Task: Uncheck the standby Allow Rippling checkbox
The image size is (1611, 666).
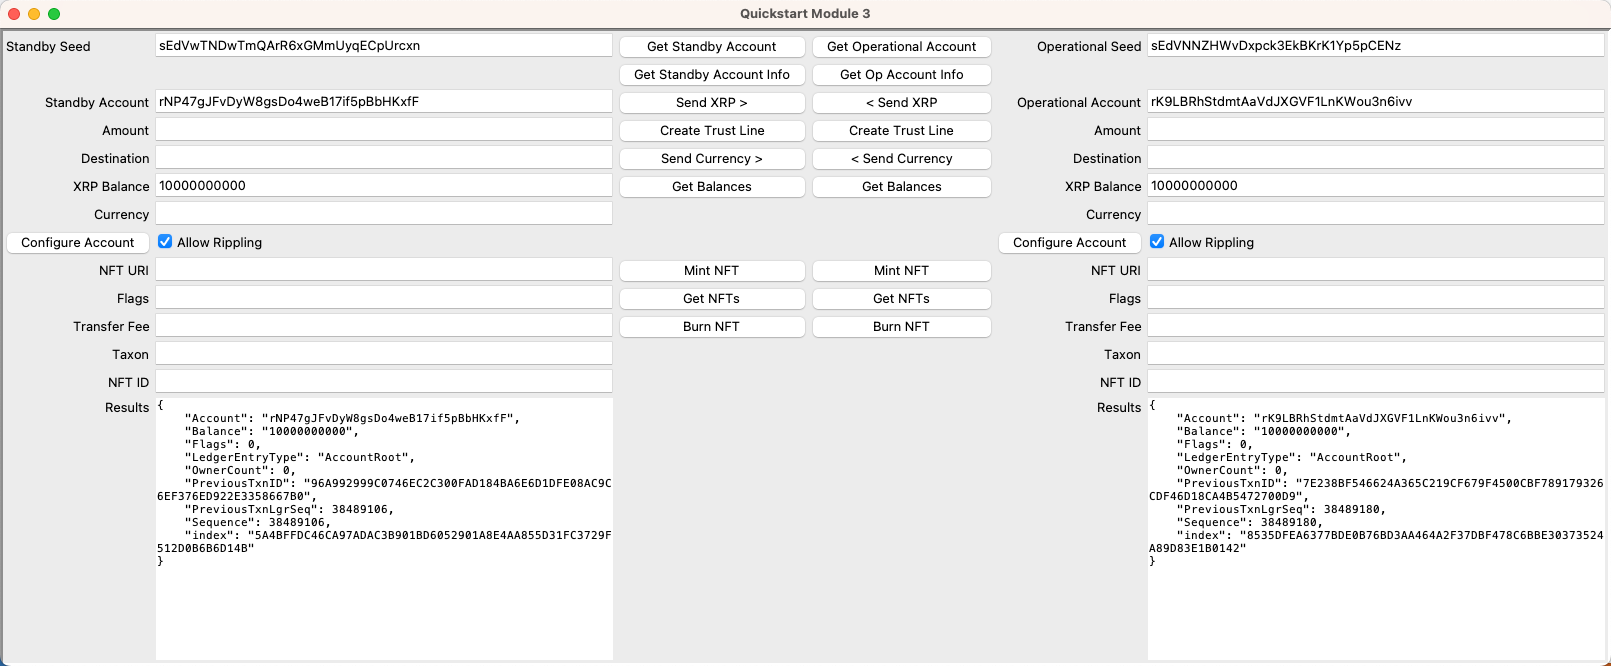Action: click(x=165, y=242)
